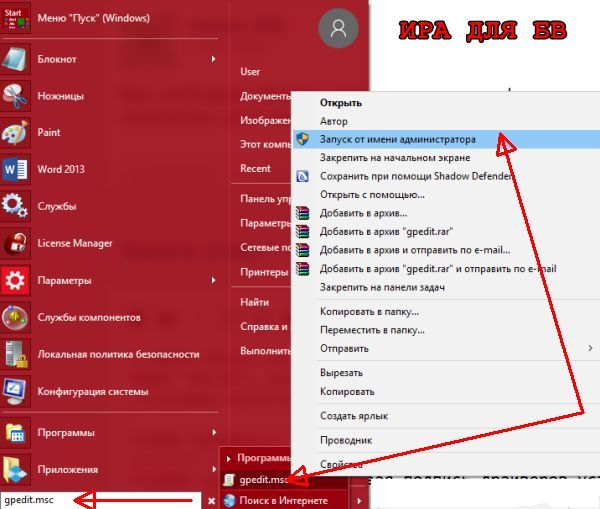
Task: Choose Закрепить на начальном экране
Action: click(x=395, y=158)
